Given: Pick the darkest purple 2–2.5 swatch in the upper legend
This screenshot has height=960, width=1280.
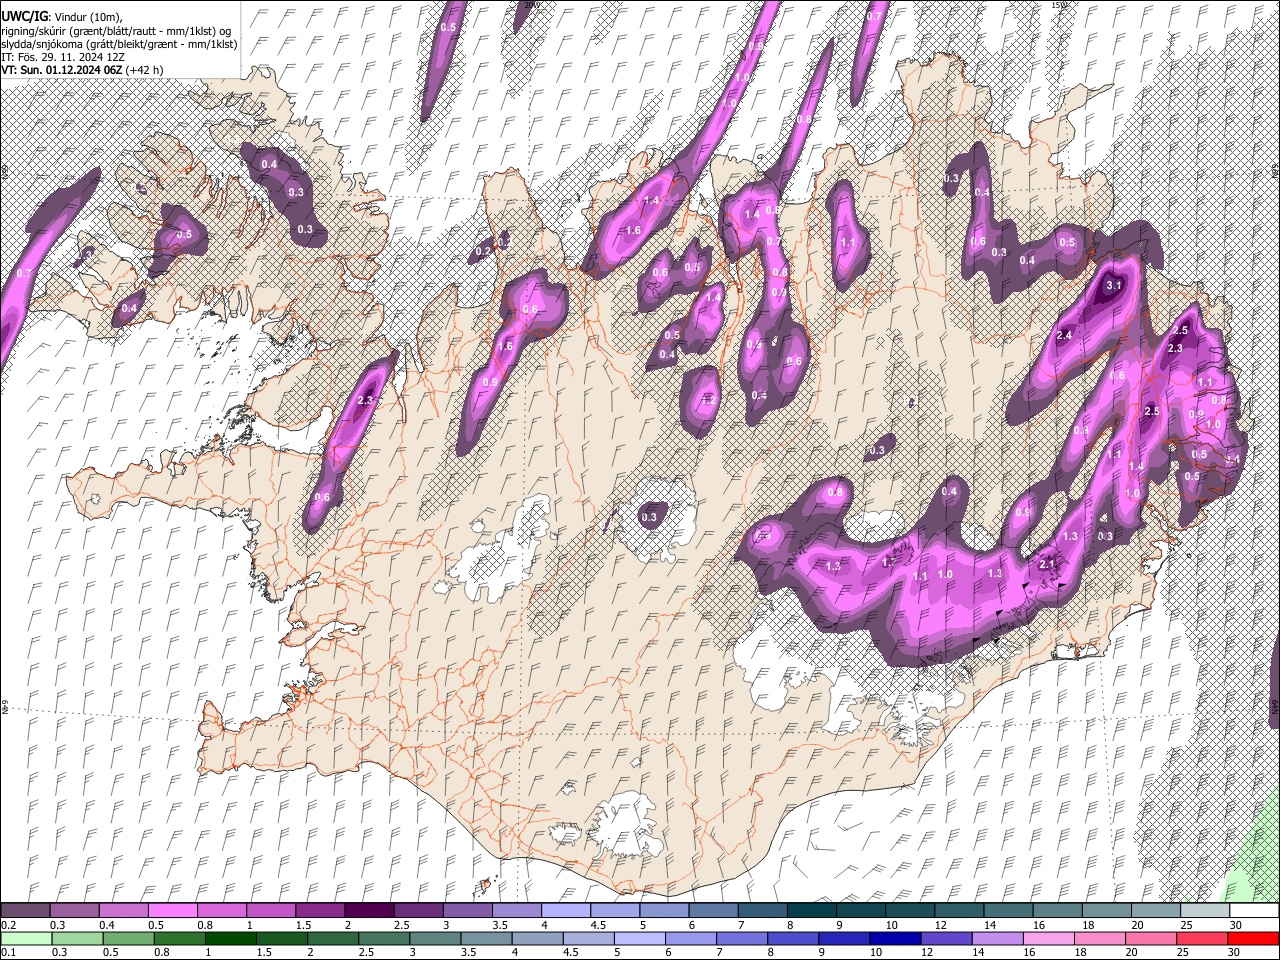Looking at the screenshot, I should tap(369, 910).
